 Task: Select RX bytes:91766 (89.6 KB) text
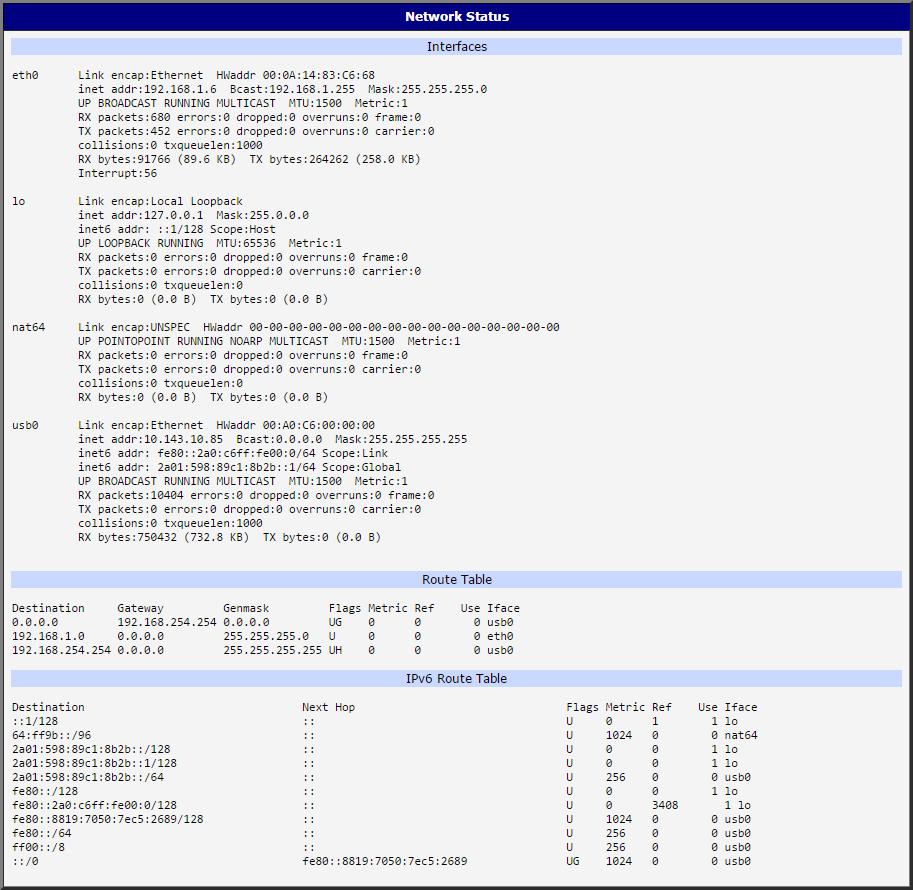pyautogui.click(x=157, y=159)
